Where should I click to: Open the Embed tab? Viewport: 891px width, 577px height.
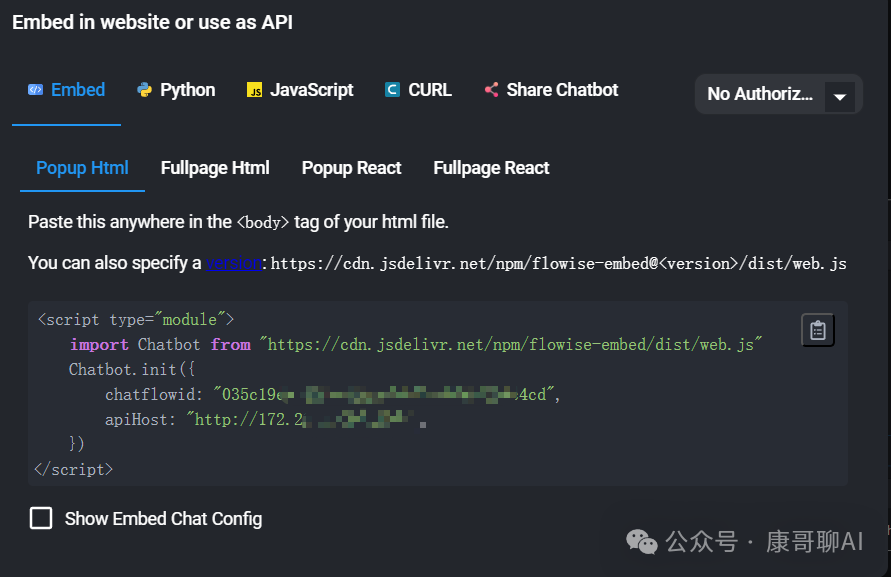pos(66,90)
